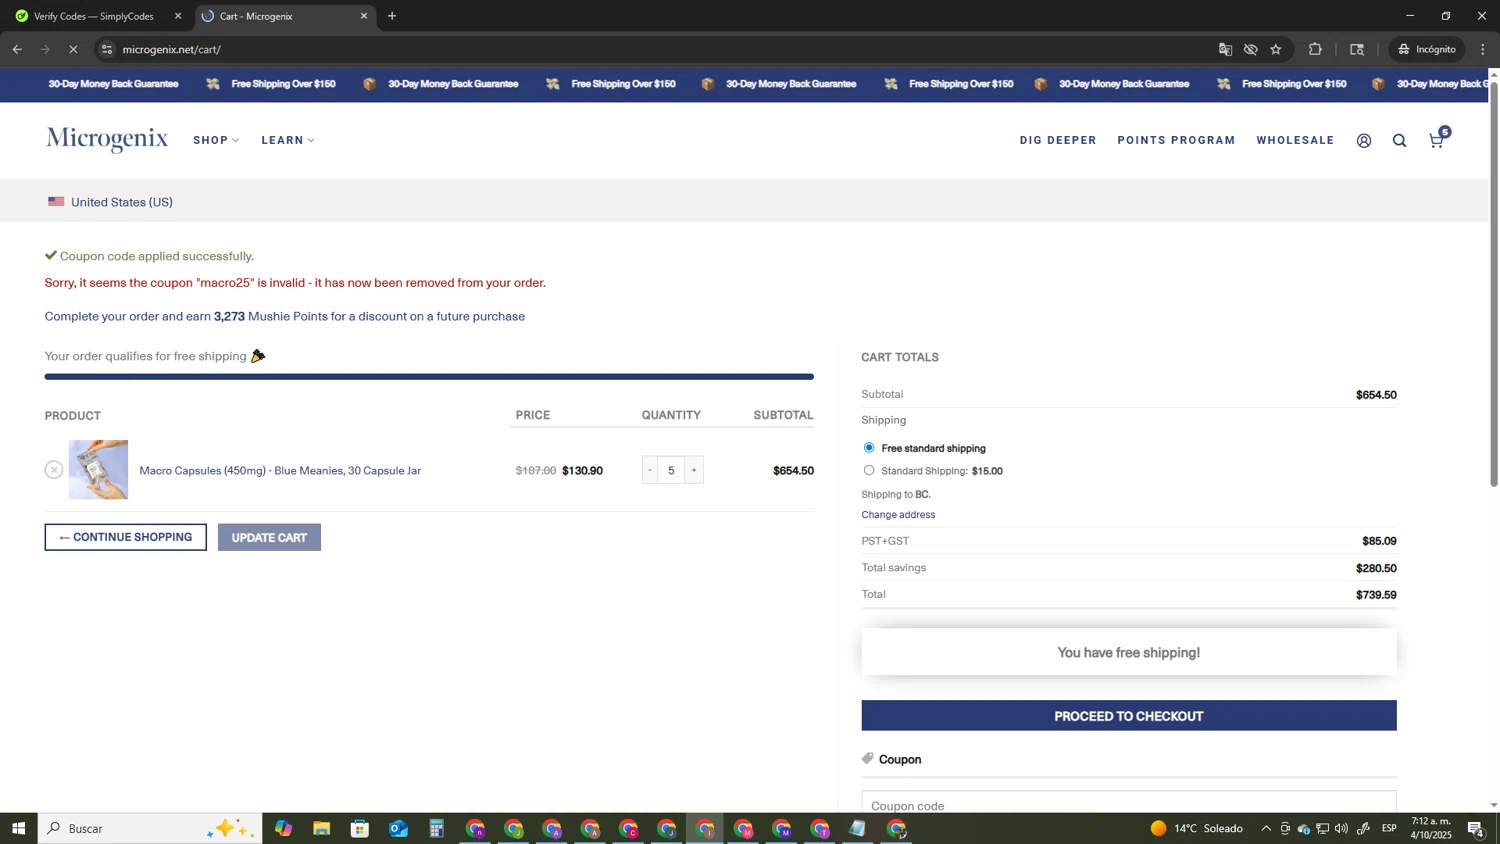Click the third-party cookies blocked eye icon

point(1250,49)
